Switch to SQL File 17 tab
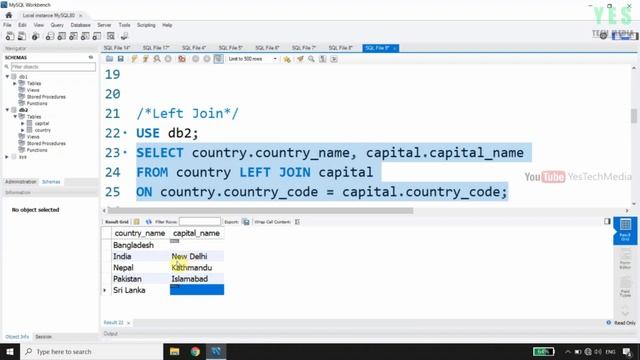 point(156,48)
